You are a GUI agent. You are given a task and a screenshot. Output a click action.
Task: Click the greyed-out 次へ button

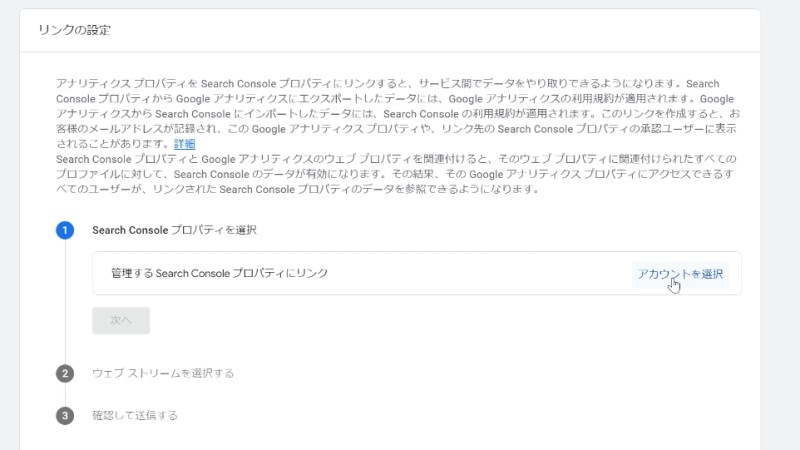[x=121, y=320]
